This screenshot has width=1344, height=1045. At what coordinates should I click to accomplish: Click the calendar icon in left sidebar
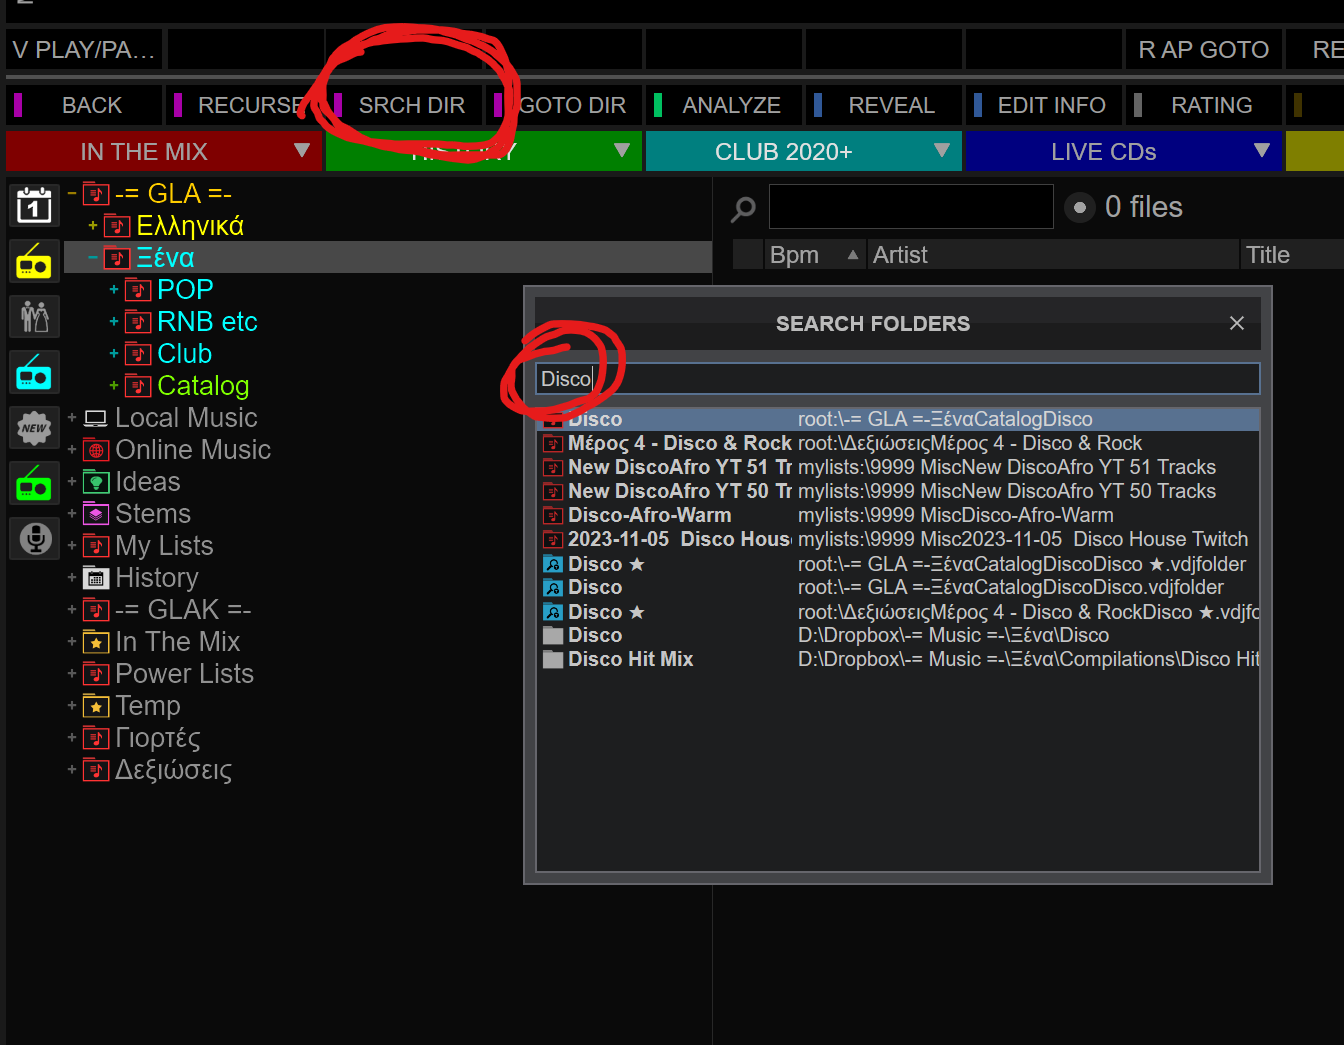click(35, 206)
